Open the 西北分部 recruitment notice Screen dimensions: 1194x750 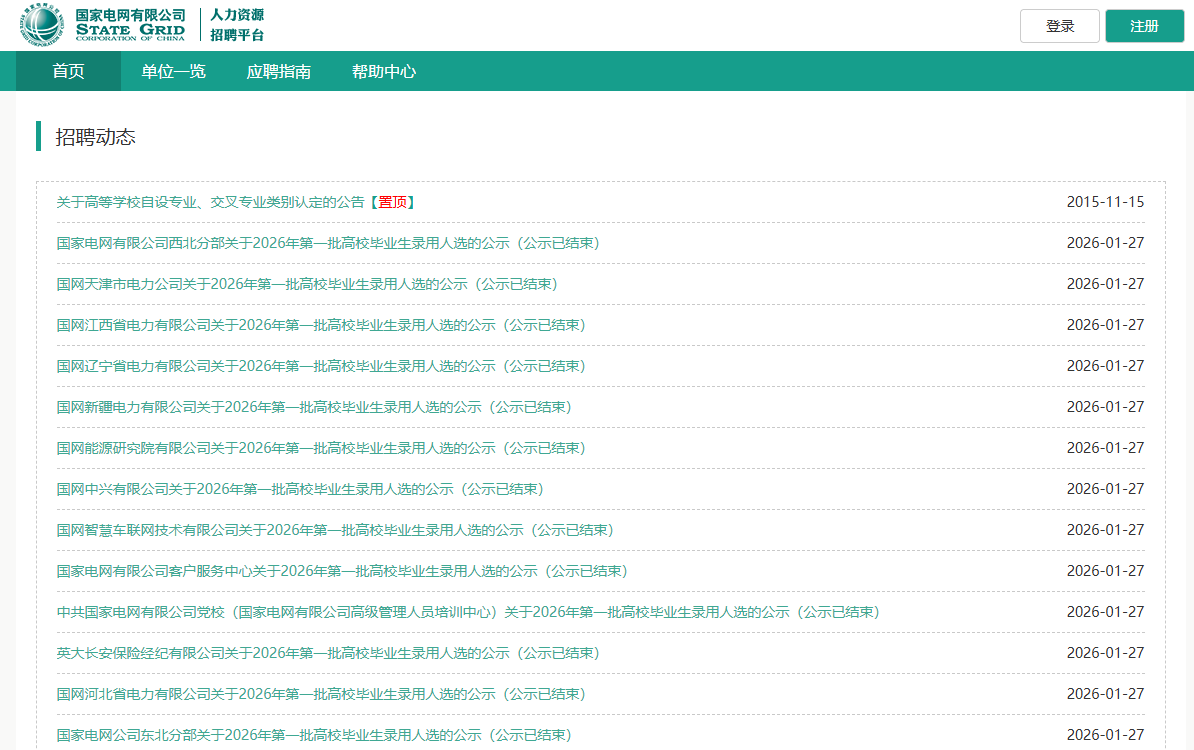click(x=328, y=243)
